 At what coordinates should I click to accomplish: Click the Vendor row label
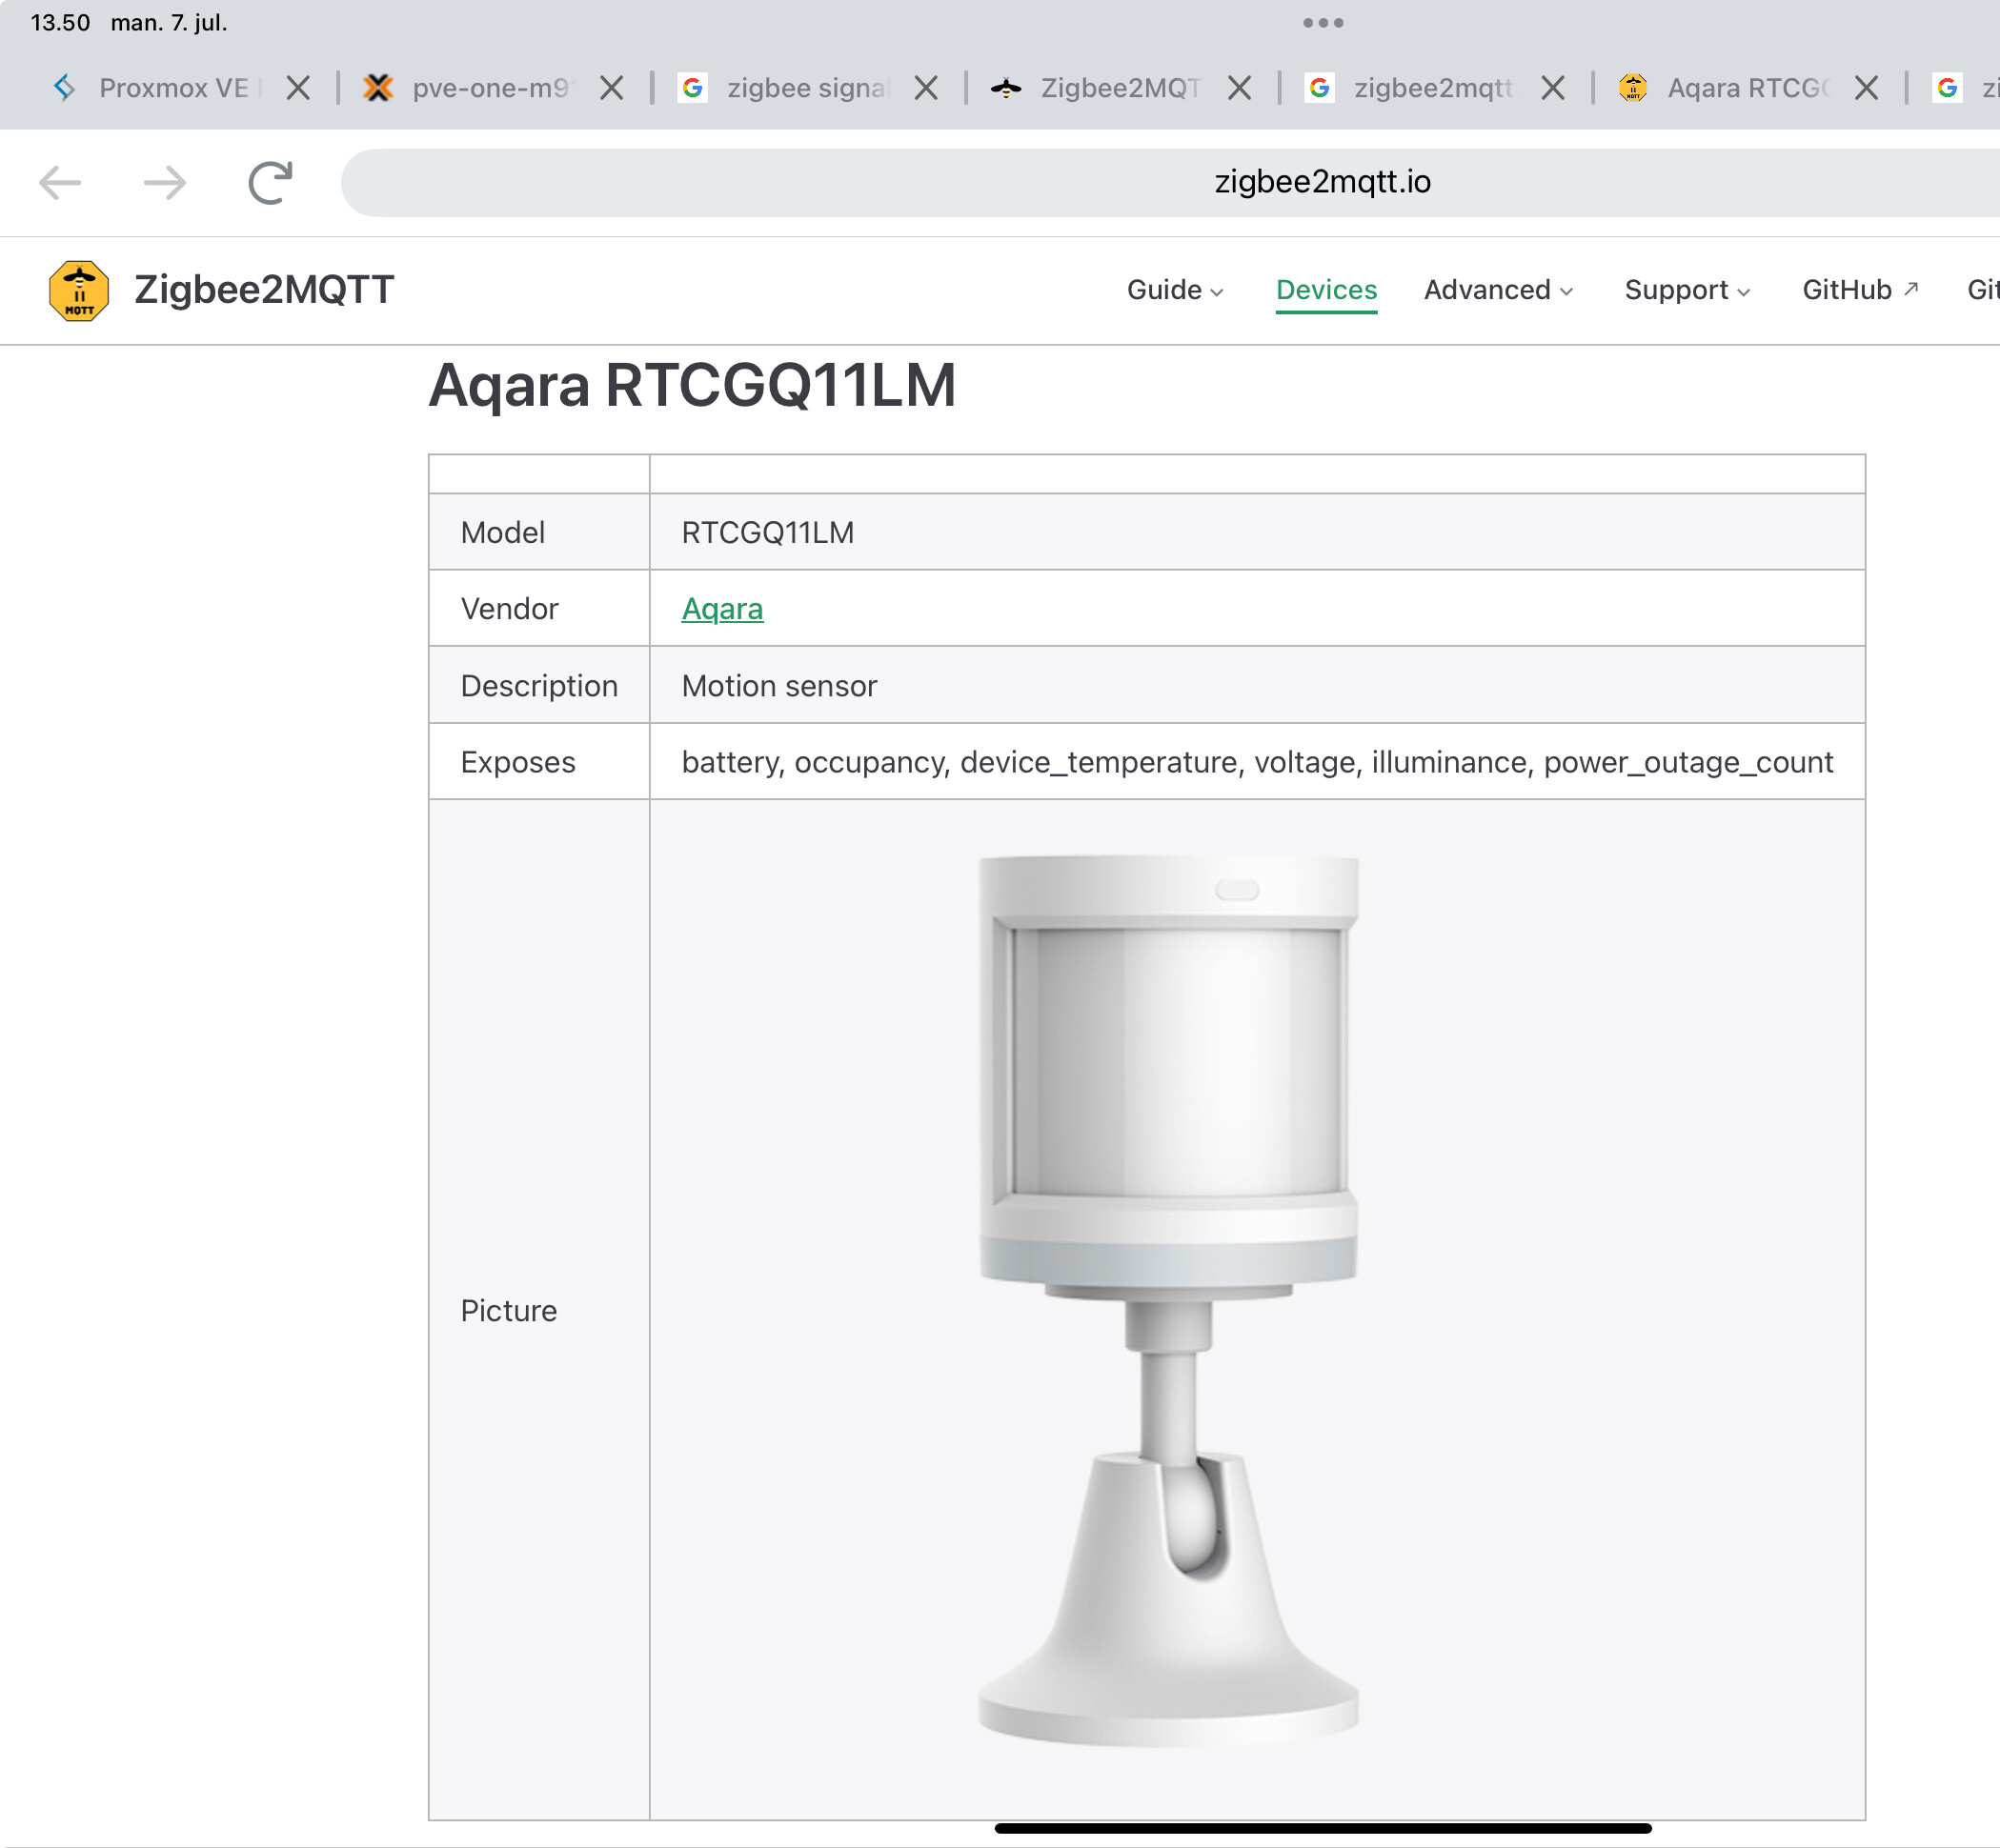[x=509, y=608]
